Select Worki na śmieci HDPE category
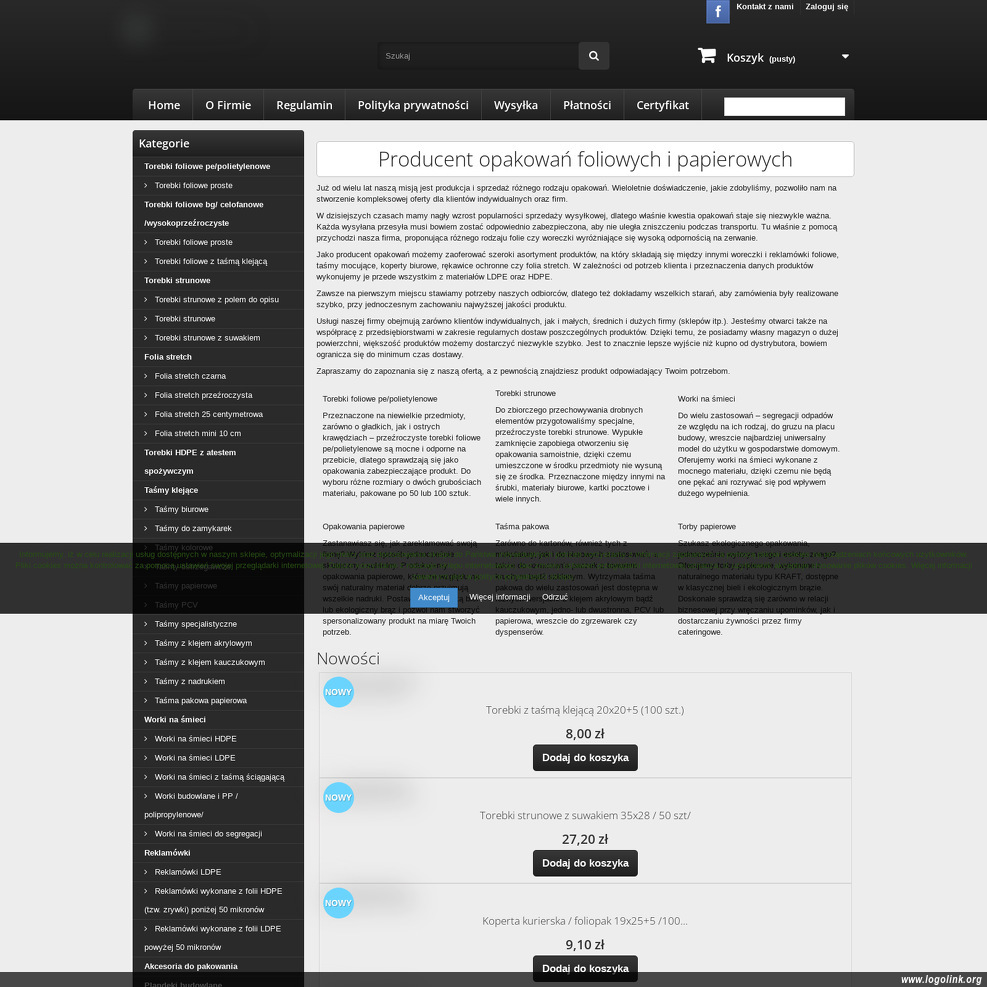 (x=195, y=739)
